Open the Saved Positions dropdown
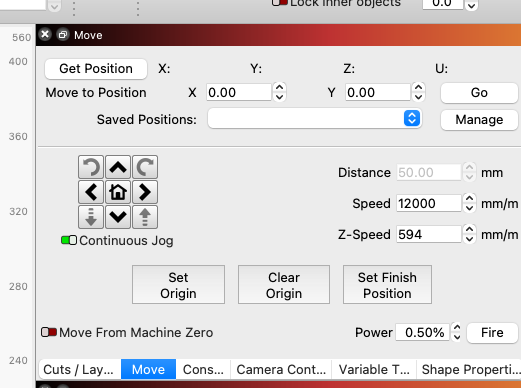The height and width of the screenshot is (388, 521). click(314, 118)
